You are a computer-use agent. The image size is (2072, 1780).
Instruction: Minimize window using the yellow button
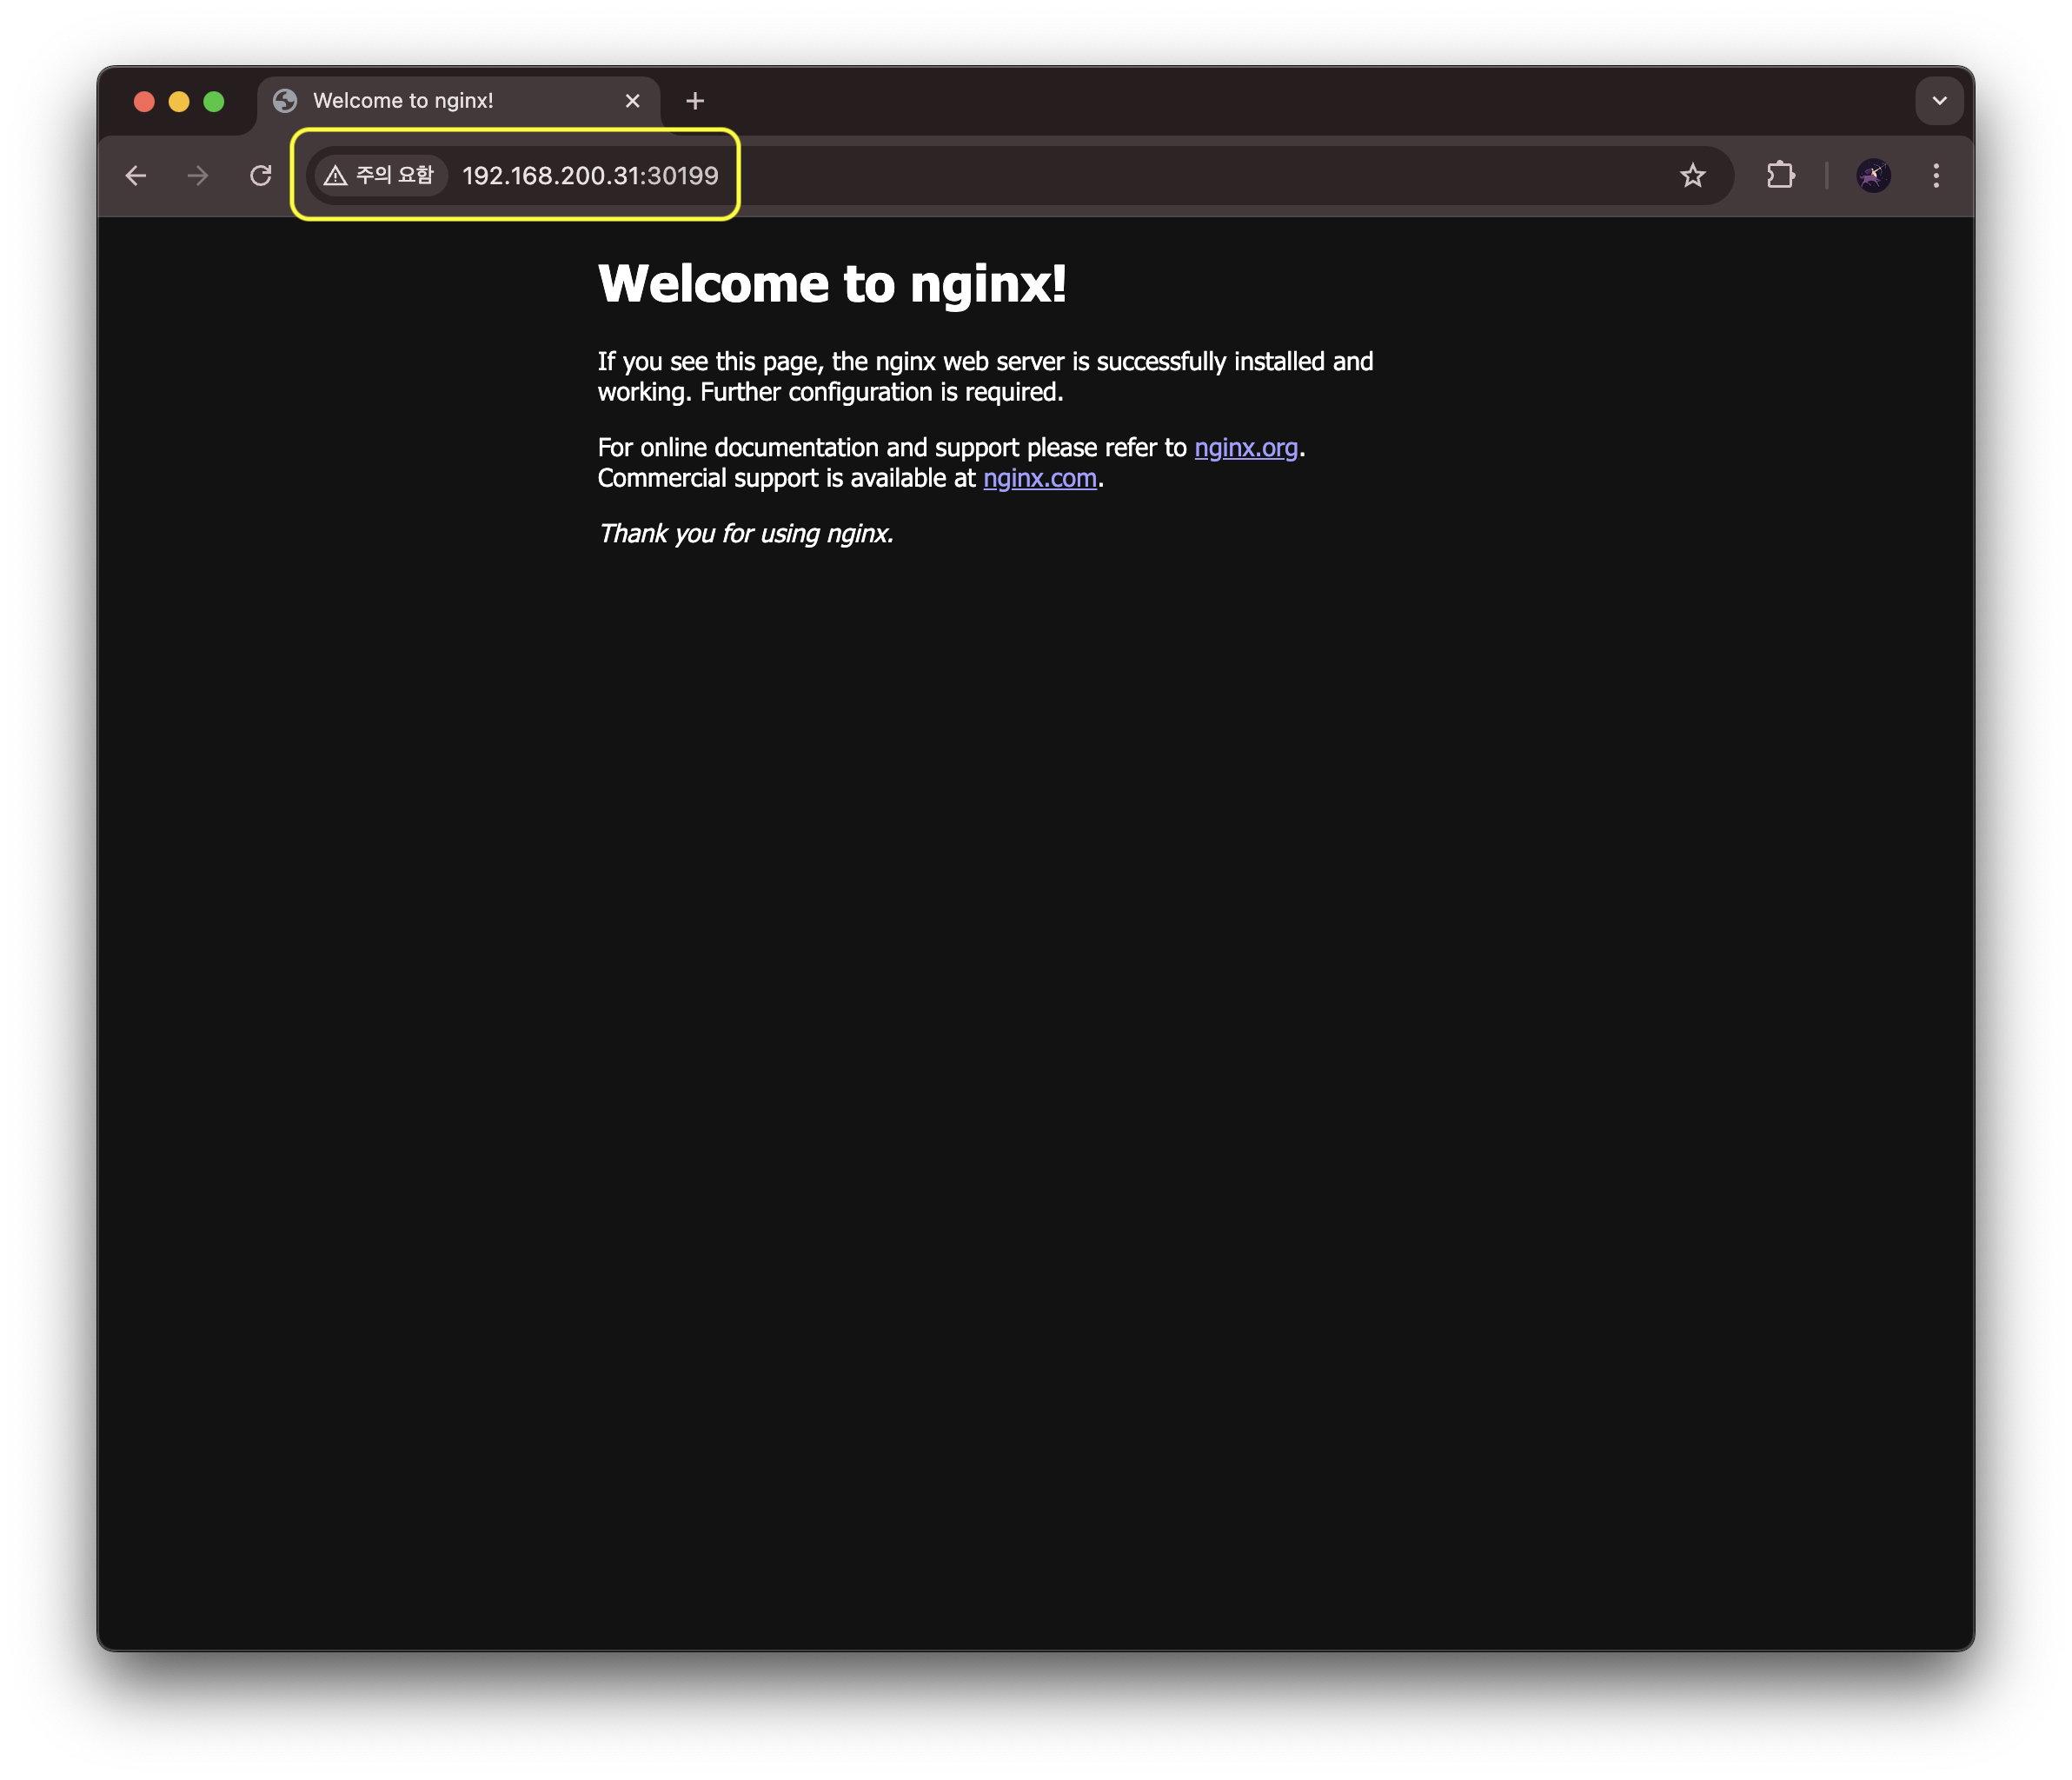pos(179,101)
